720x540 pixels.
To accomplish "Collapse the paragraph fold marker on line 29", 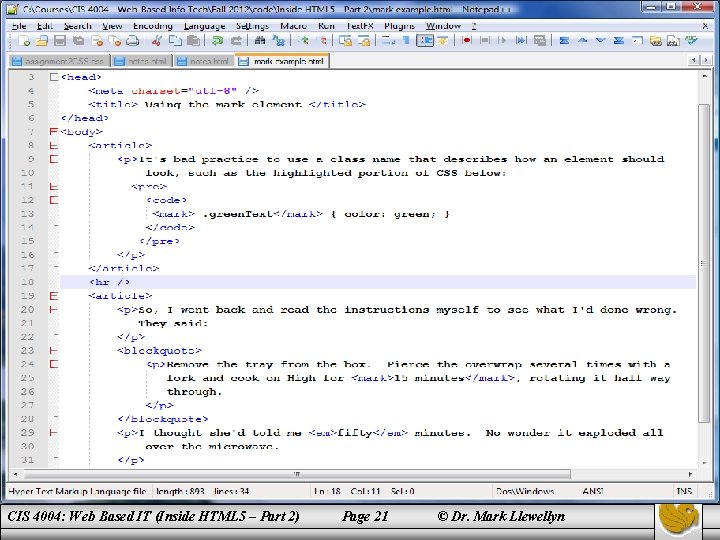I will pyautogui.click(x=54, y=433).
